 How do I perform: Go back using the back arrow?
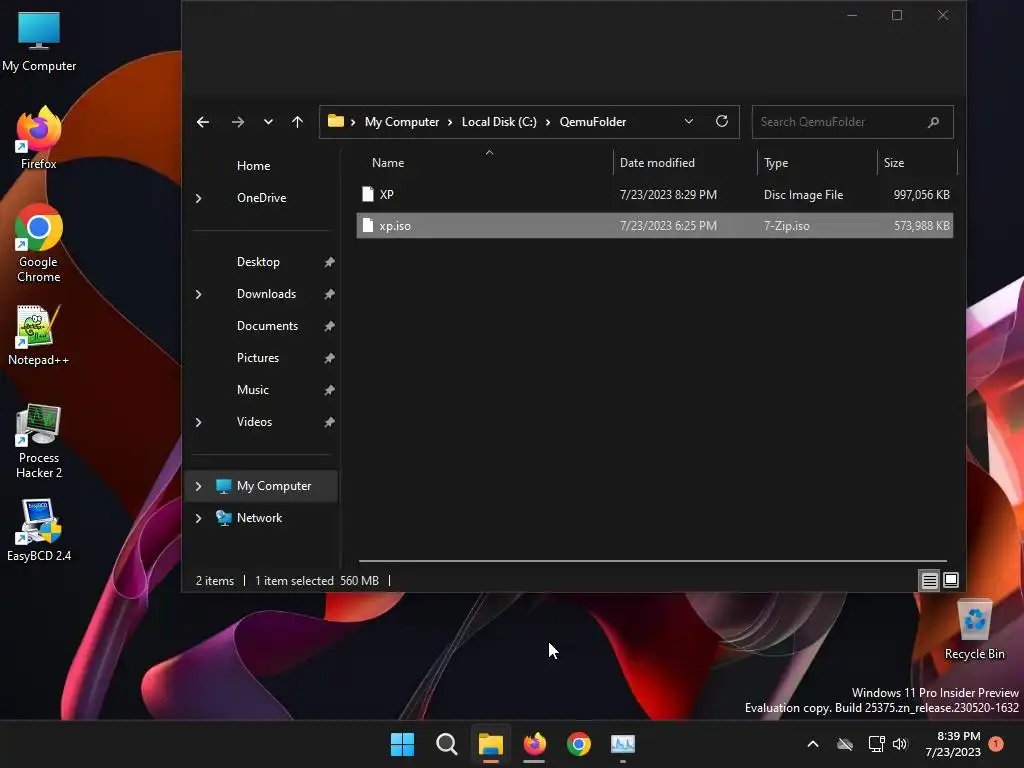coord(203,122)
